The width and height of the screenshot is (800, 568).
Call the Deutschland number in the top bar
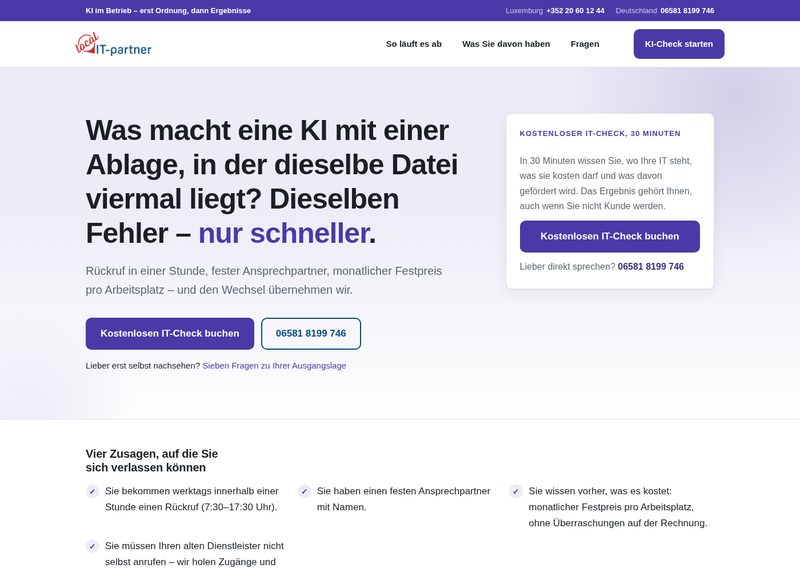click(687, 11)
